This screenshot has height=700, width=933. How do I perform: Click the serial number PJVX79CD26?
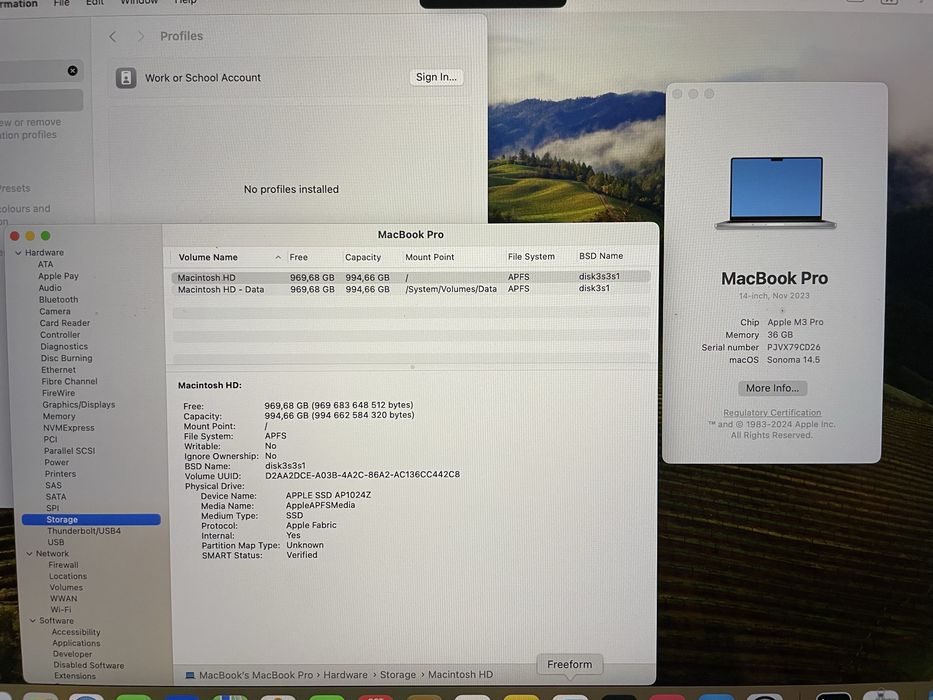pyautogui.click(x=794, y=347)
